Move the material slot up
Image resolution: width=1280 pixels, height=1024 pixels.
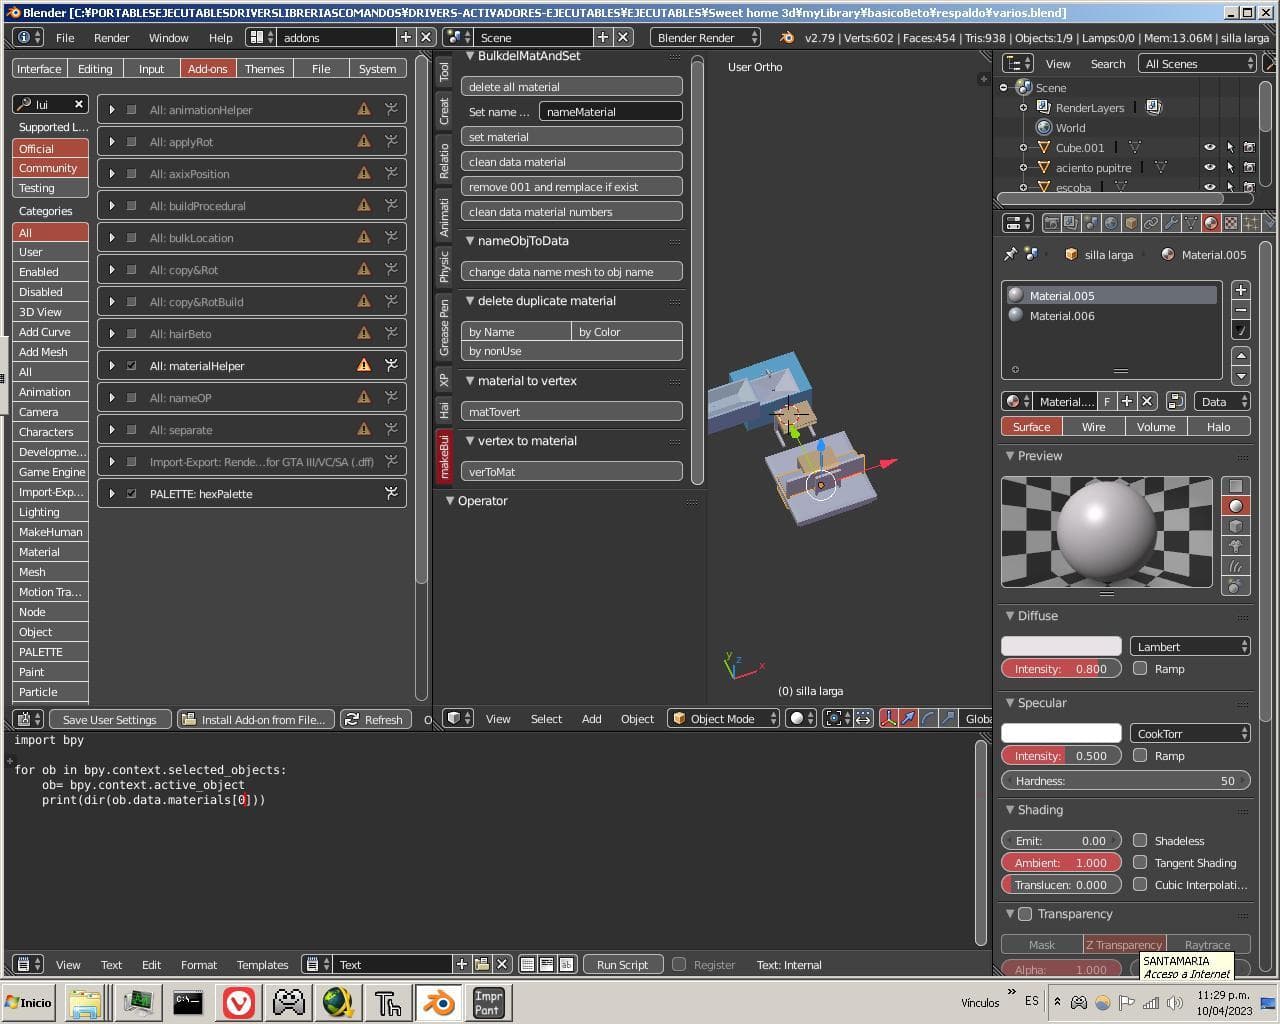pos(1241,356)
